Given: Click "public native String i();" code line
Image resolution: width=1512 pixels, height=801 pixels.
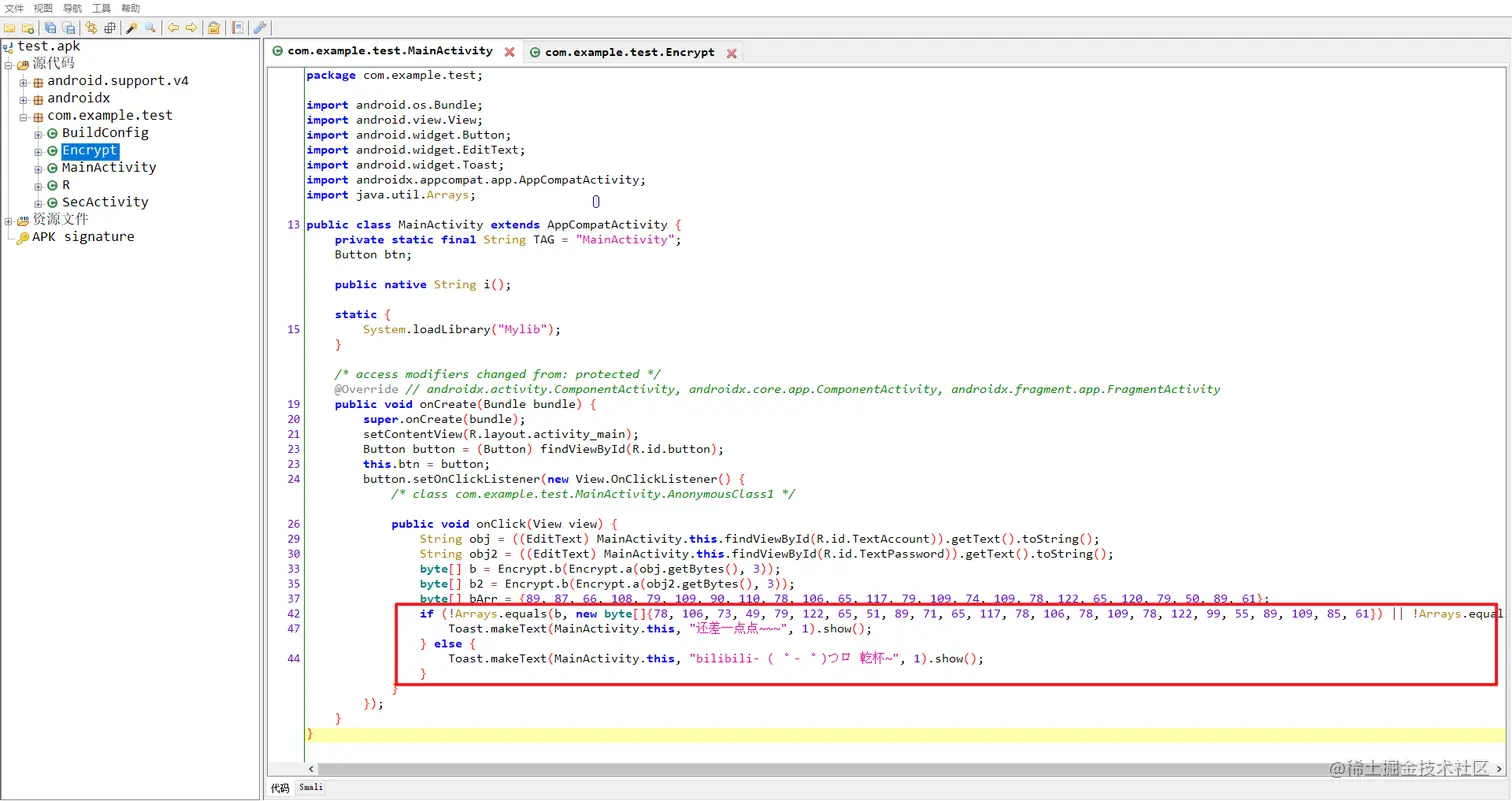Looking at the screenshot, I should coord(423,284).
